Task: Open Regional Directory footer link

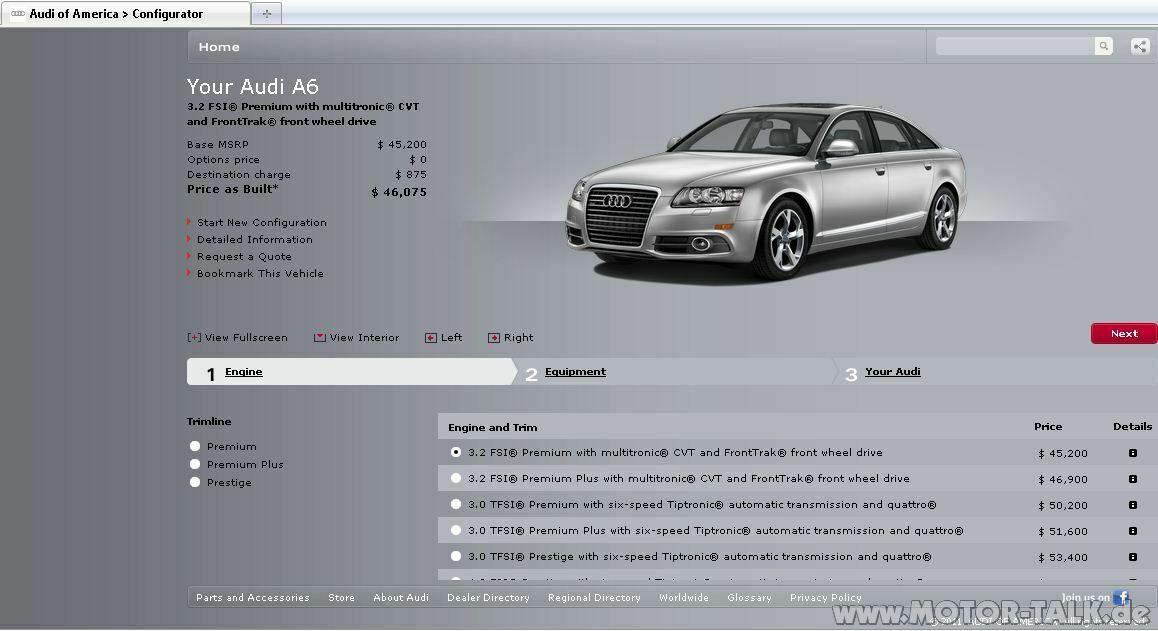Action: (x=595, y=598)
